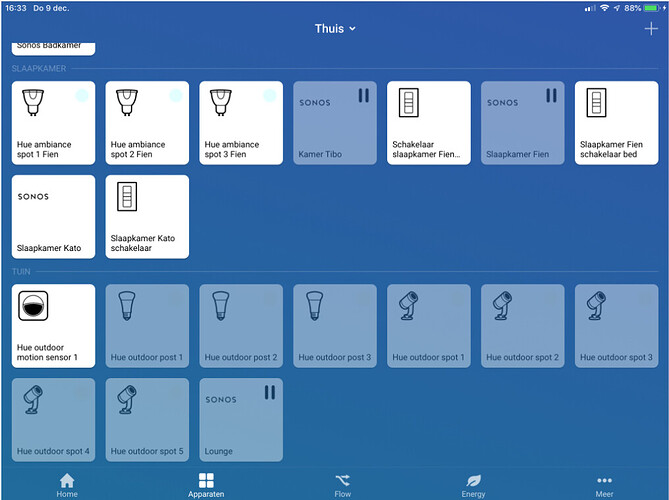Tap bulb icon of Hue outdoor post 2

coord(221,305)
